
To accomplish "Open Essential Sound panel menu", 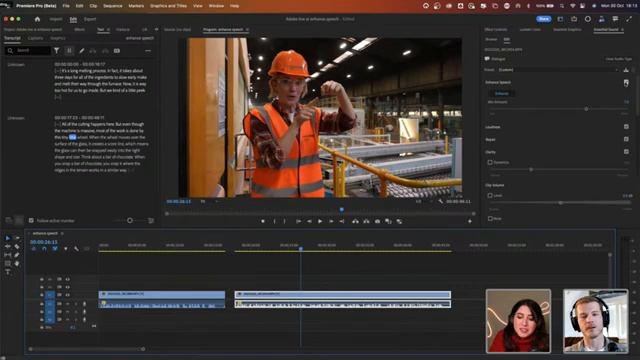I will tap(622, 30).
